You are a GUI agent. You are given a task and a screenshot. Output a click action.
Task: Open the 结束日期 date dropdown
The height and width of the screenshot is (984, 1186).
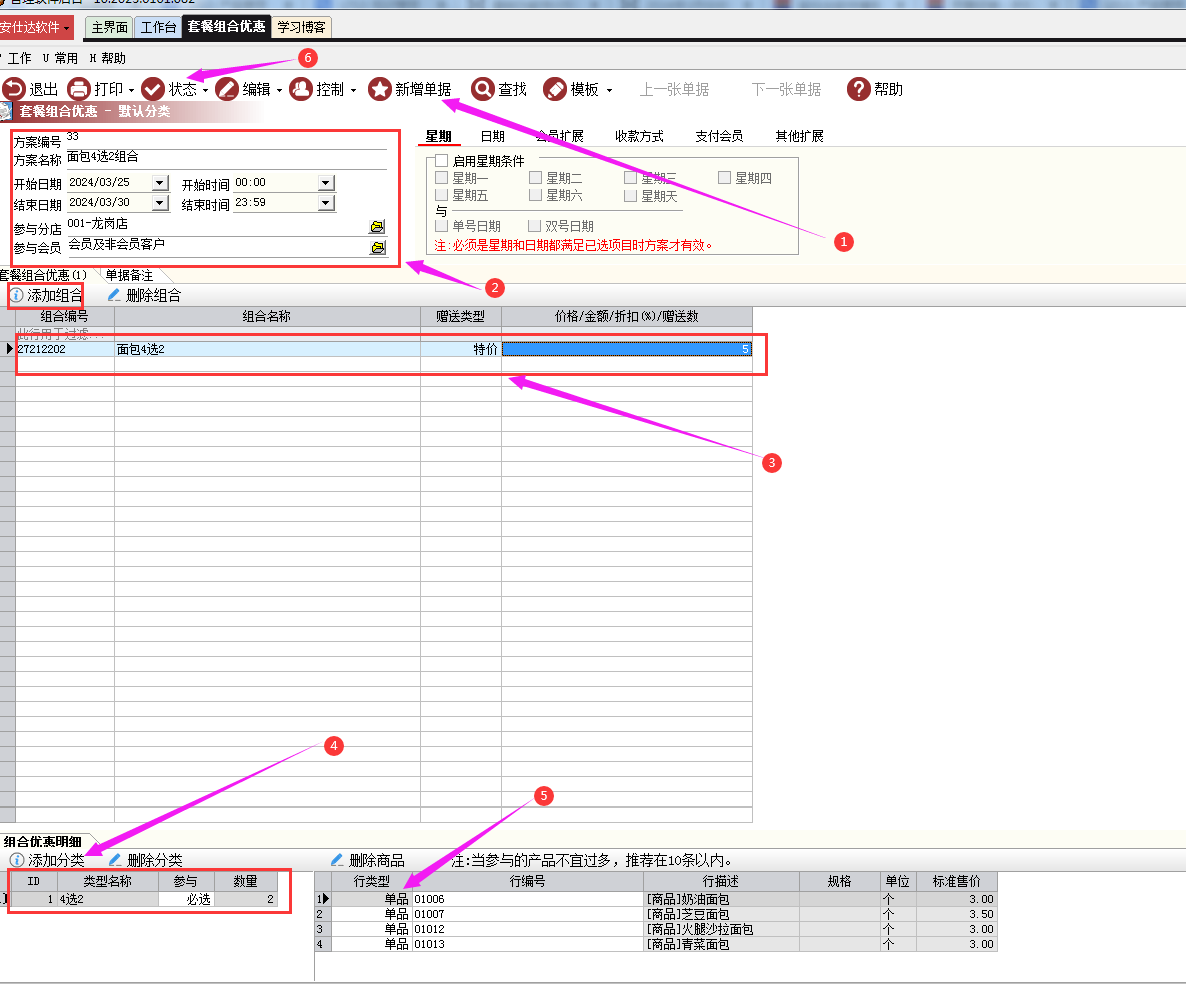tap(160, 203)
